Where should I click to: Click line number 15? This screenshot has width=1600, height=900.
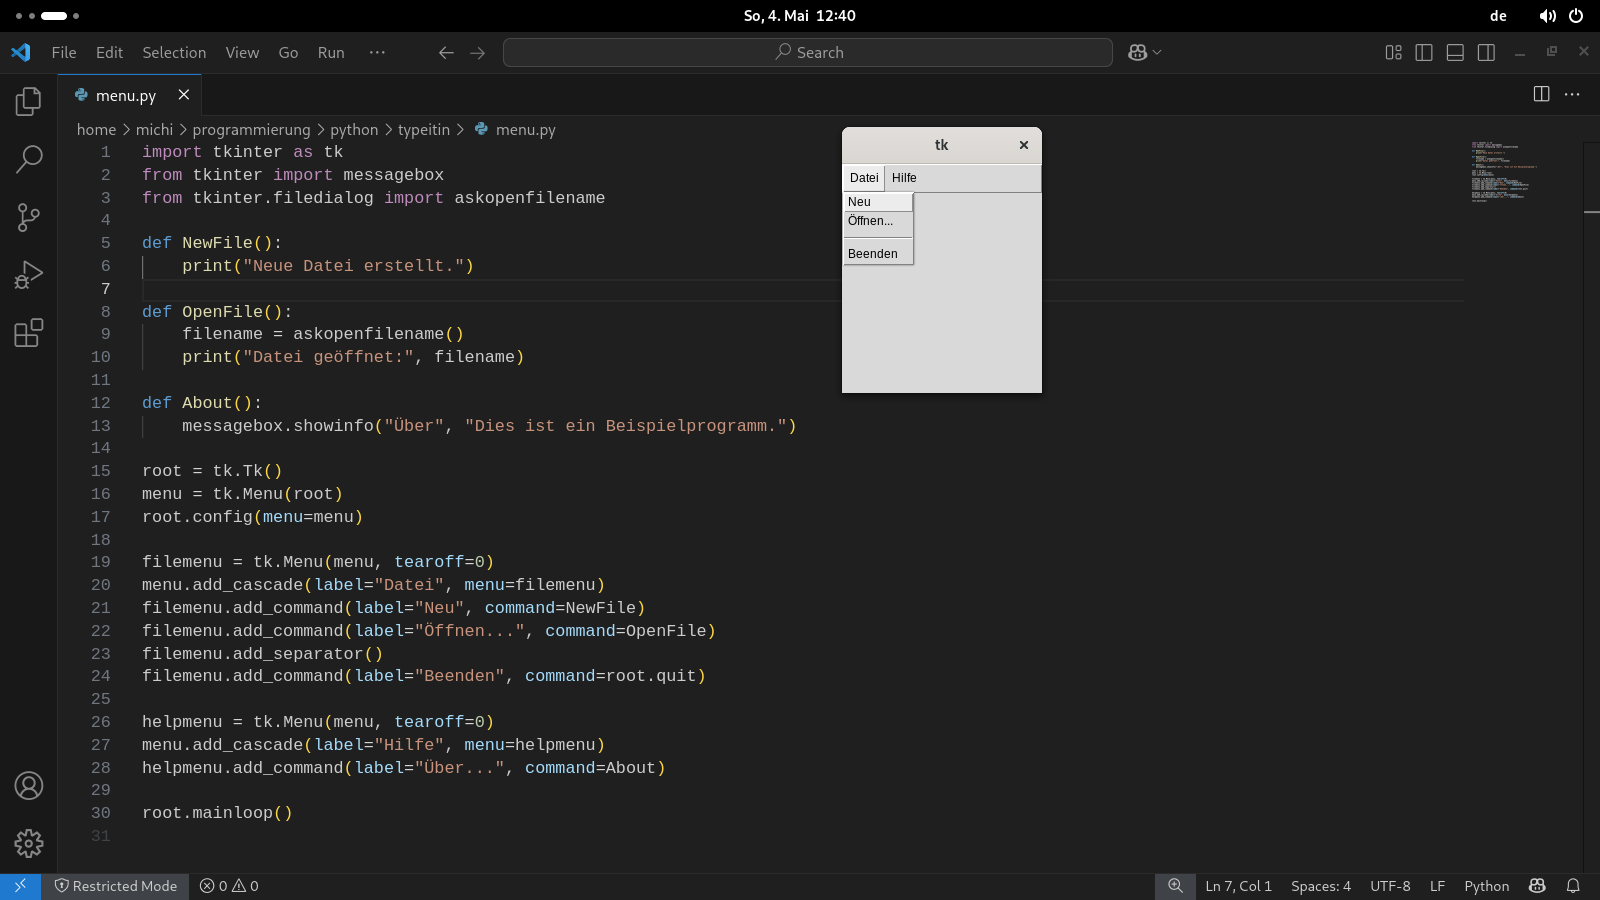[101, 471]
